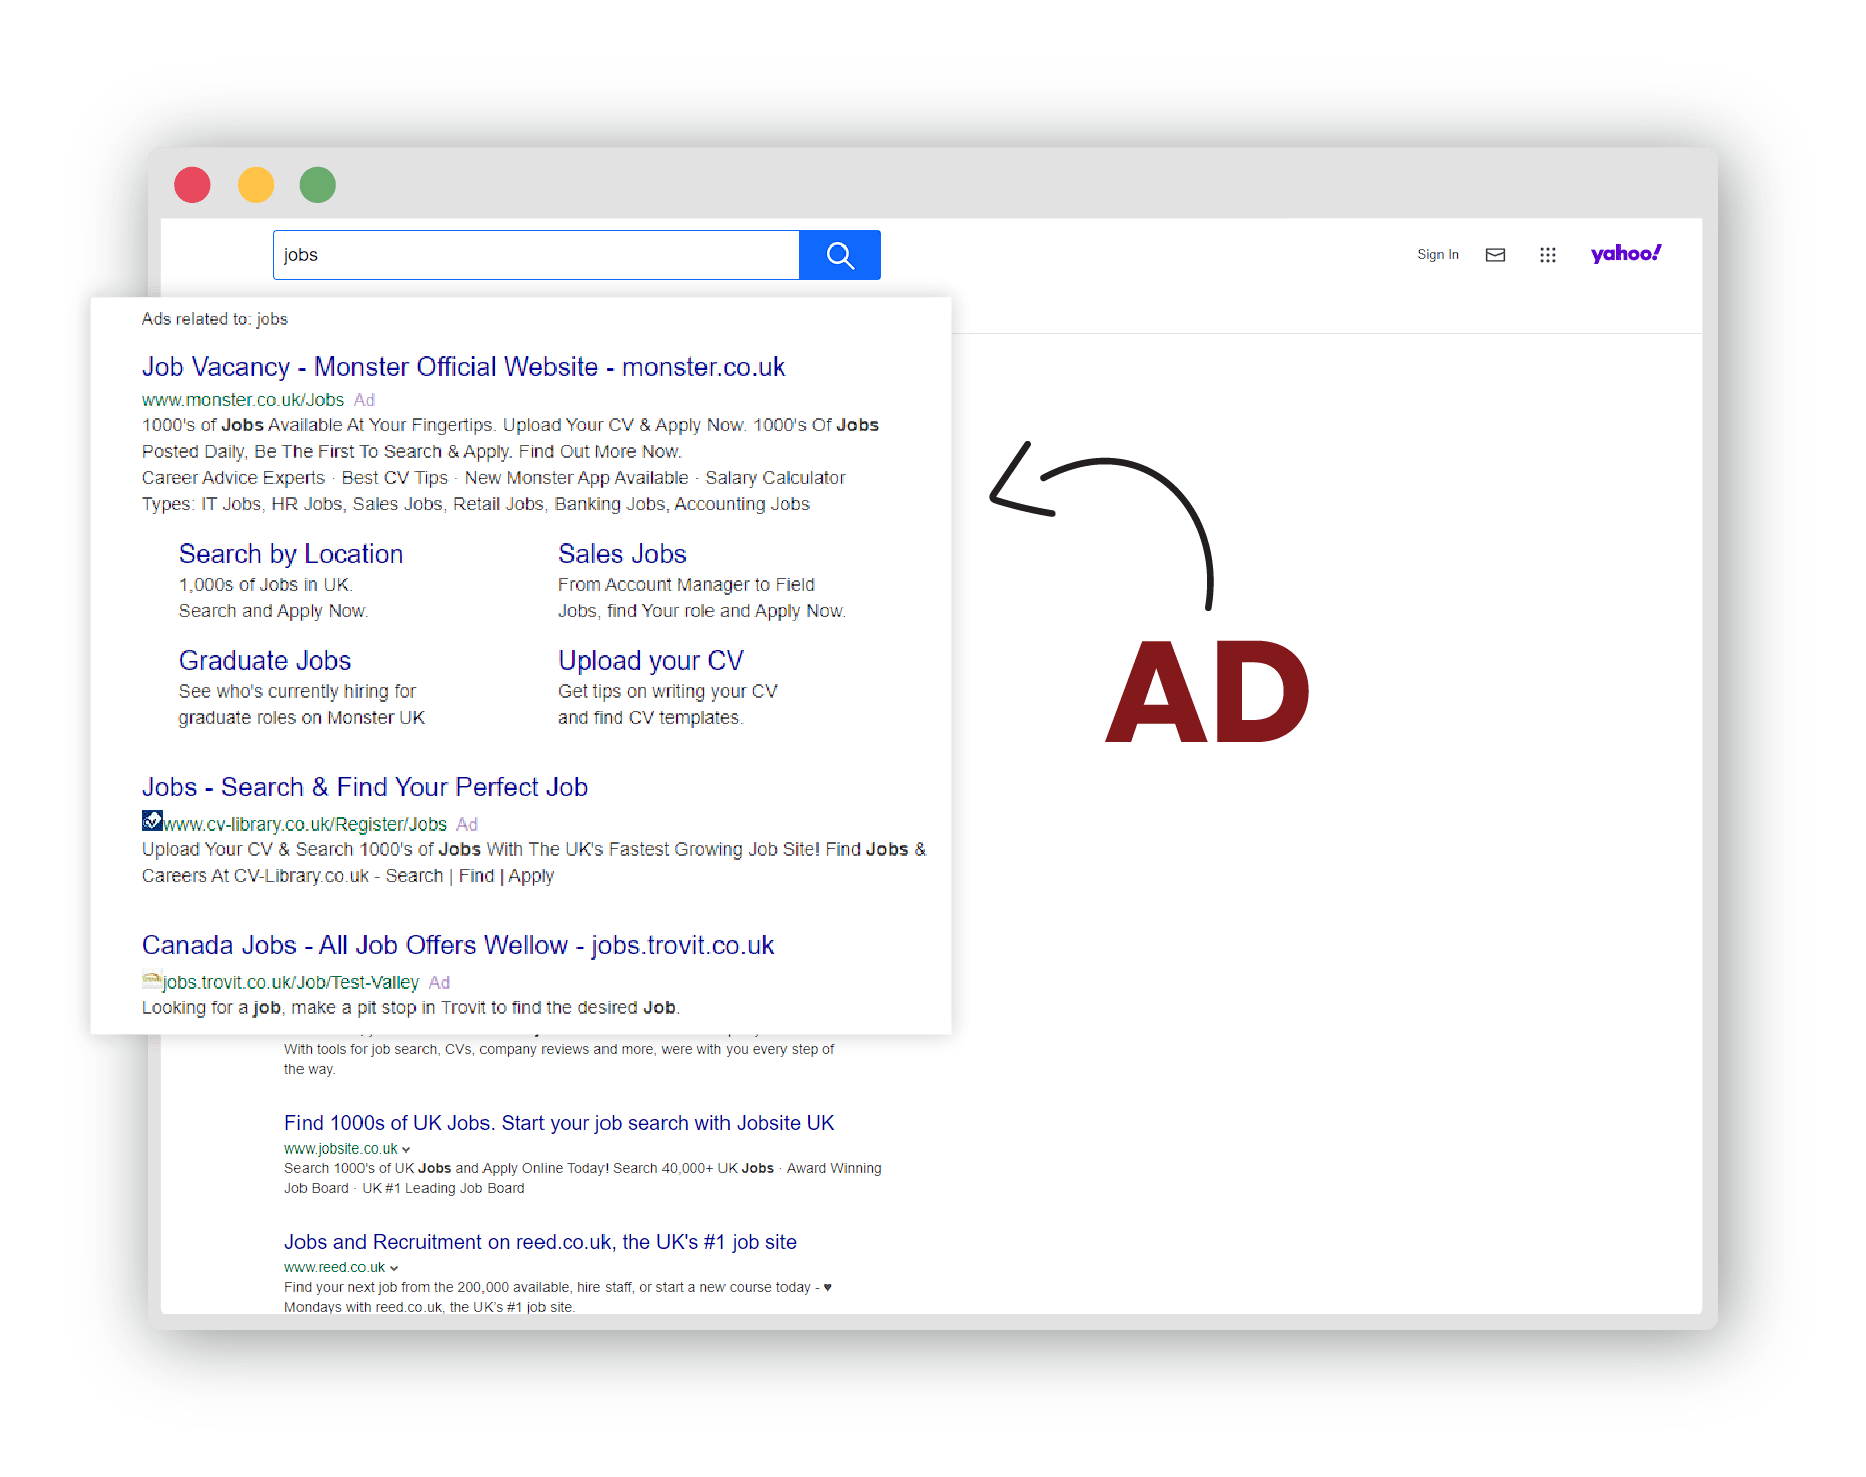Open 'Job Vacancy - Monster Official Website' ad
The width and height of the screenshot is (1866, 1477).
[x=463, y=367]
